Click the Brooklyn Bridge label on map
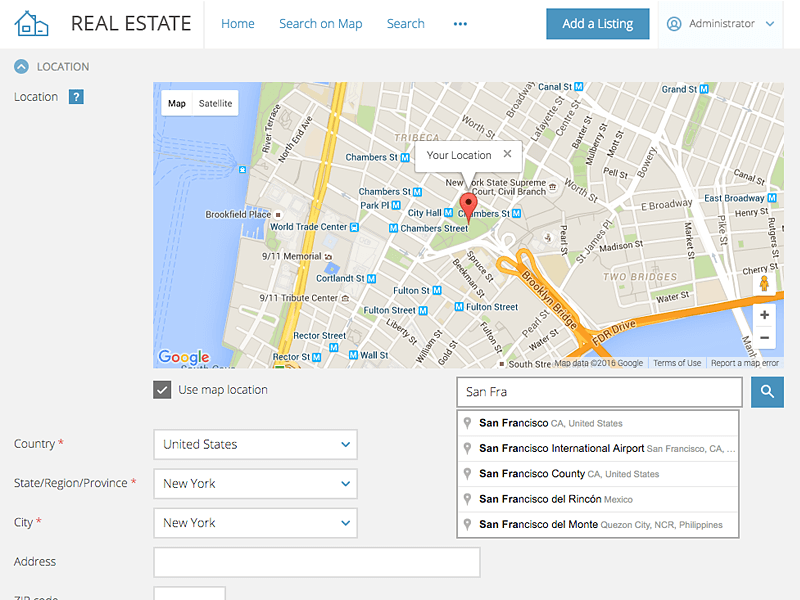This screenshot has width=800, height=600. (x=549, y=299)
